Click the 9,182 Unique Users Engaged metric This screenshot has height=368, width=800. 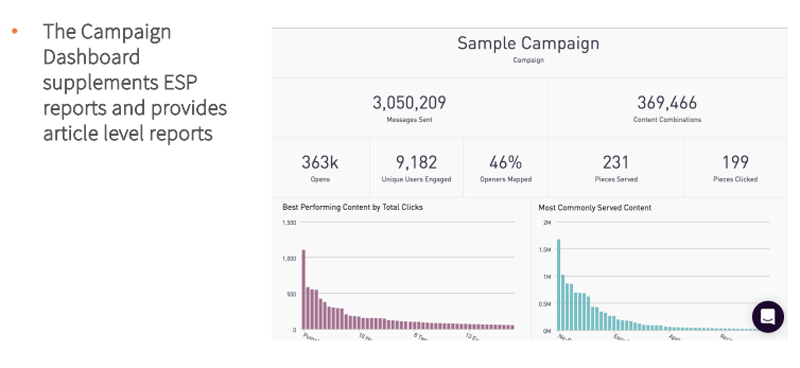click(x=416, y=167)
